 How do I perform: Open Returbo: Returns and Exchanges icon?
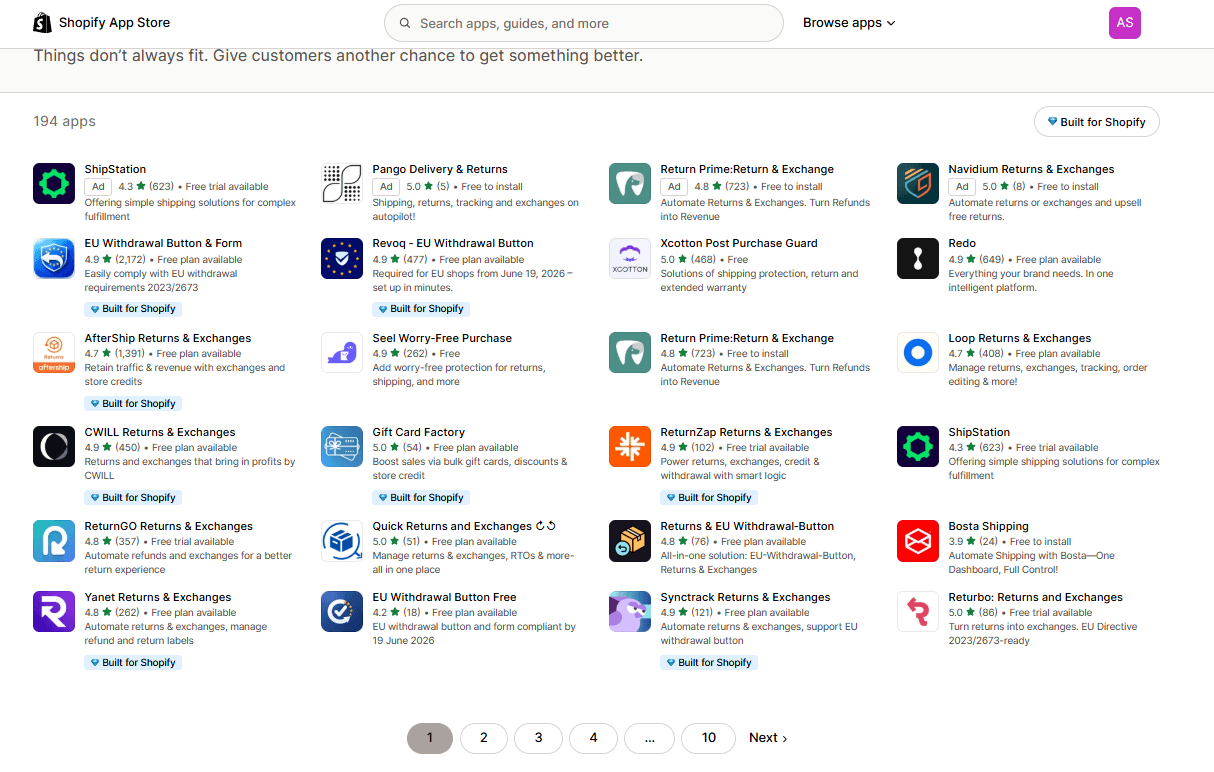tap(918, 612)
